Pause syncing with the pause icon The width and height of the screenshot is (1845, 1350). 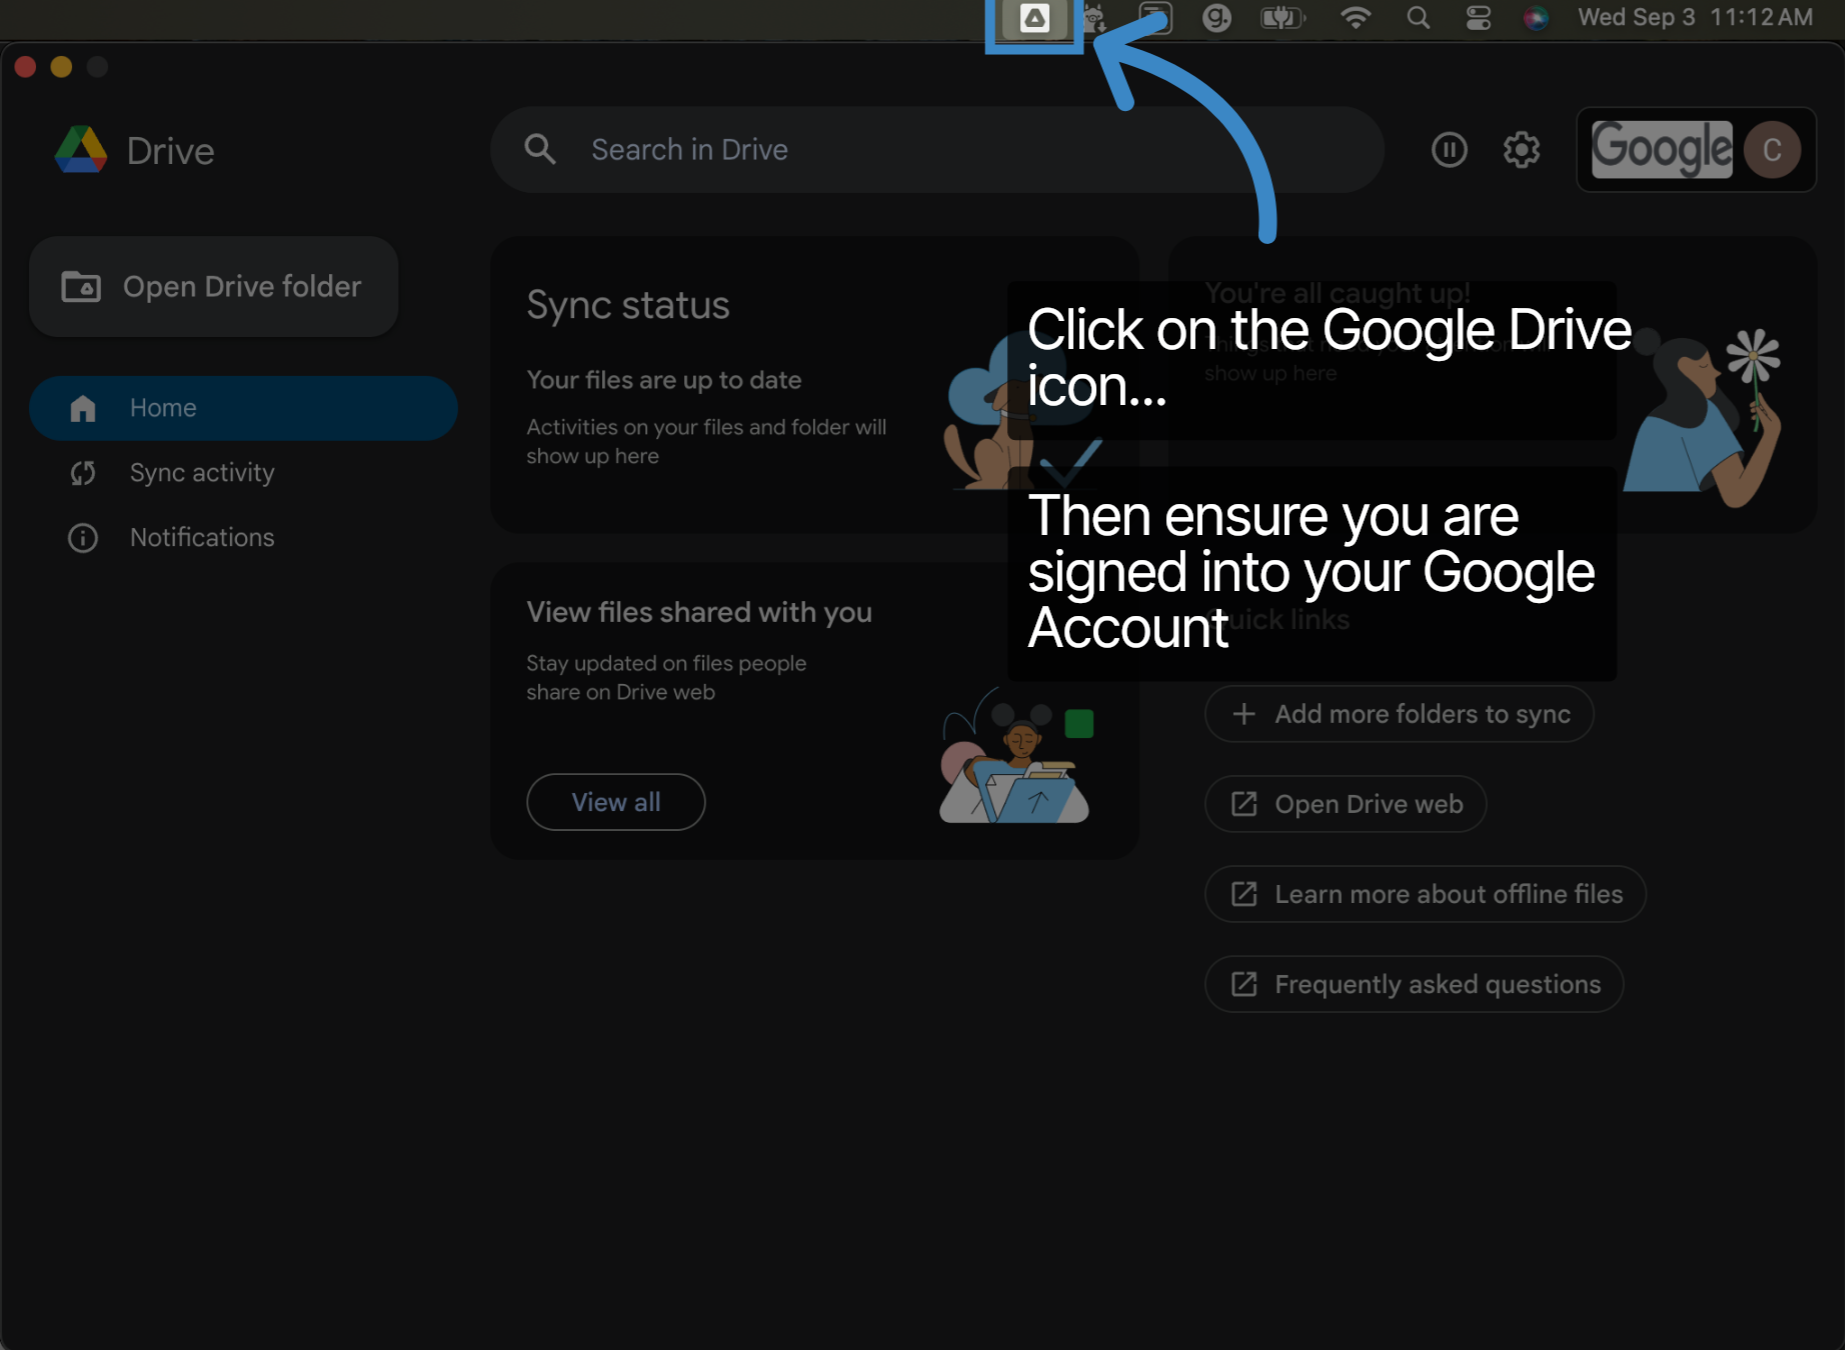pyautogui.click(x=1449, y=149)
